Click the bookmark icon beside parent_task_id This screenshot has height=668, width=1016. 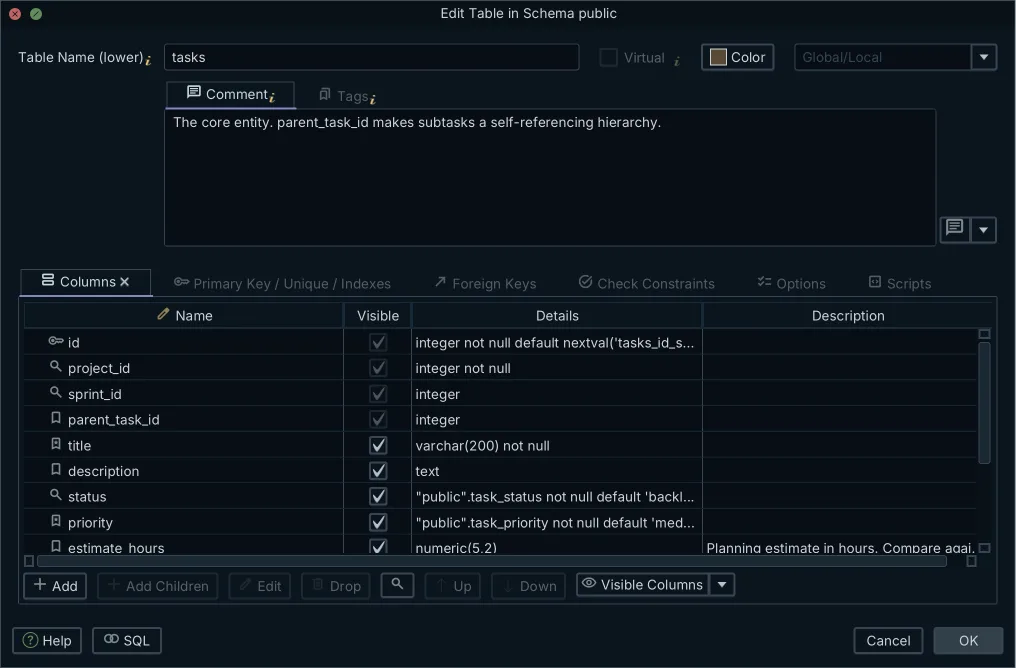[56, 419]
